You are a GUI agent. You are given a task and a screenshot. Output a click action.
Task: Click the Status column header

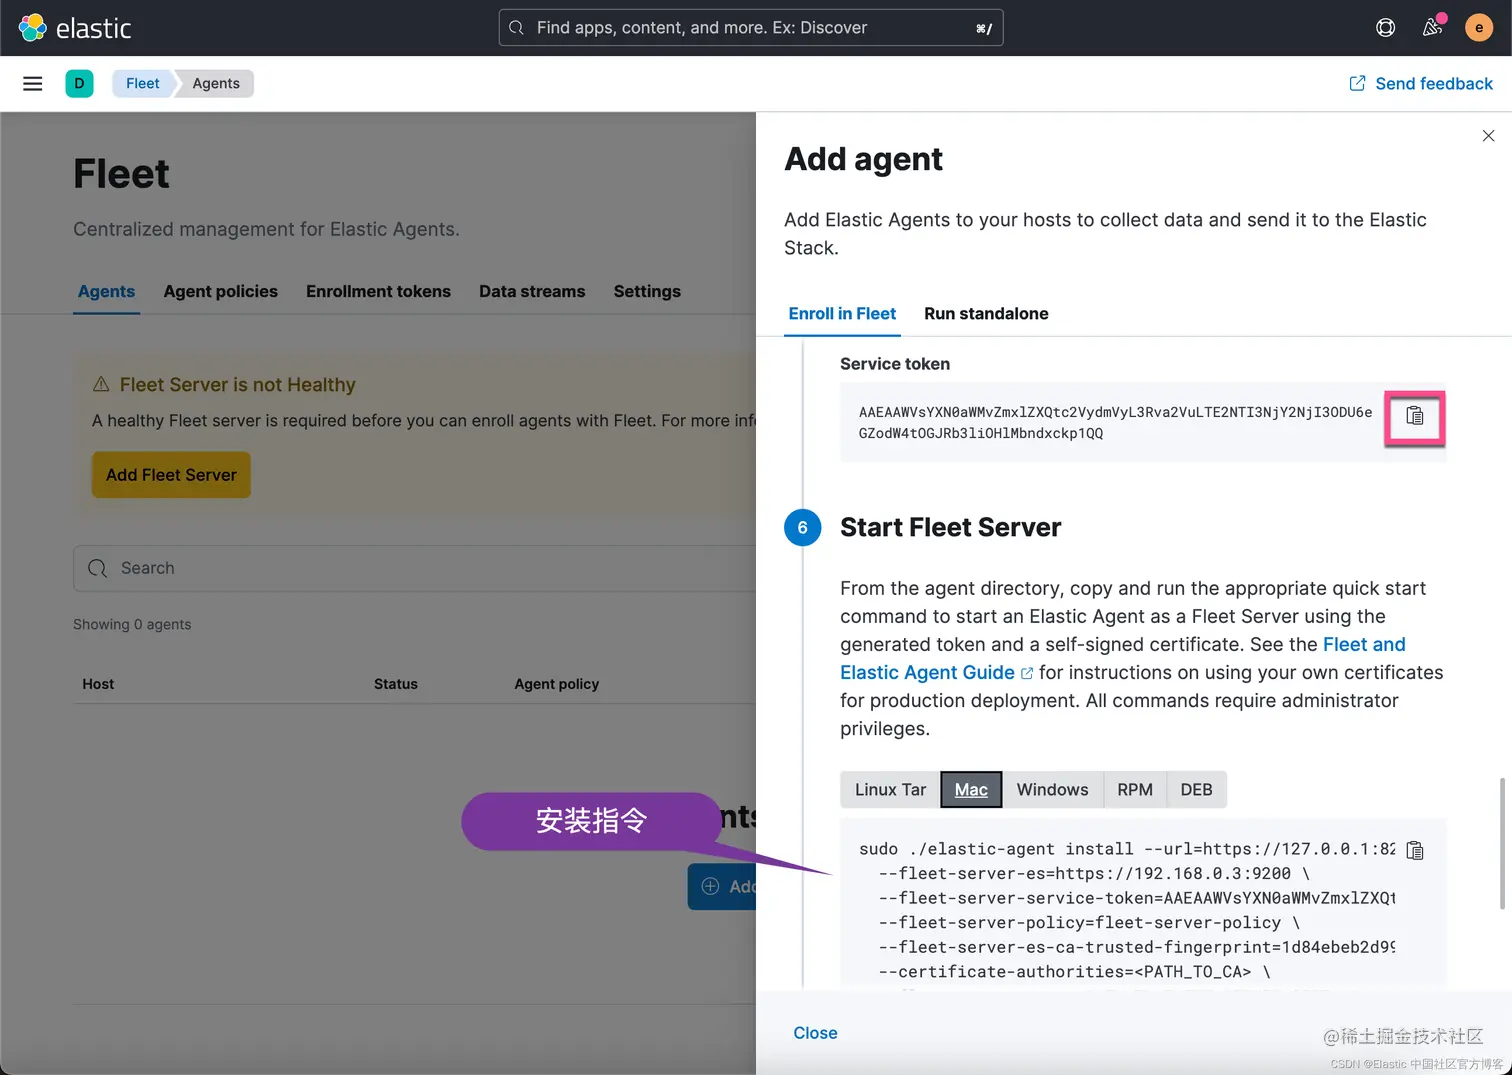click(x=396, y=684)
